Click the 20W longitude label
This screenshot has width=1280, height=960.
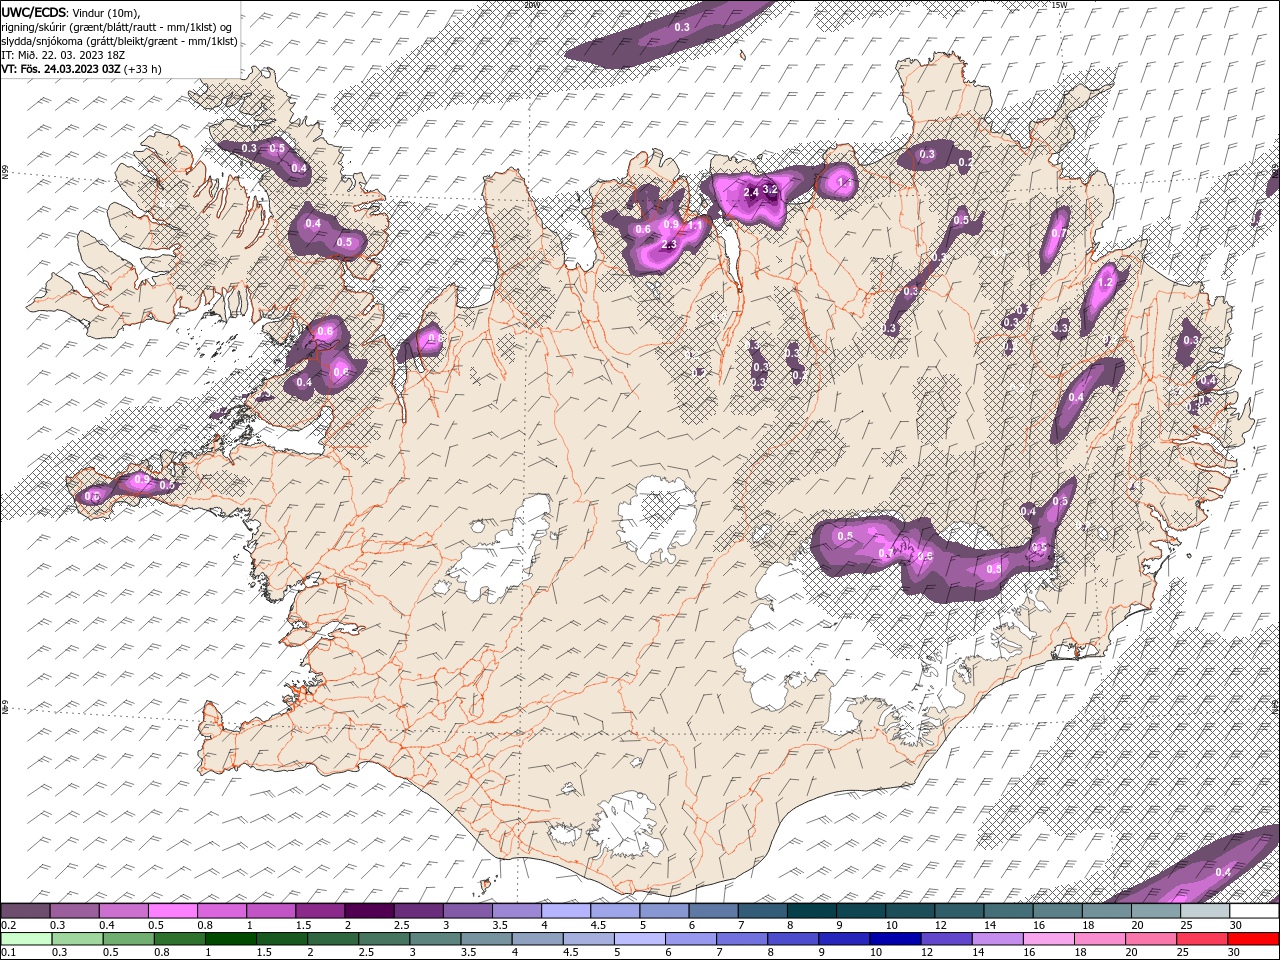pos(531,5)
